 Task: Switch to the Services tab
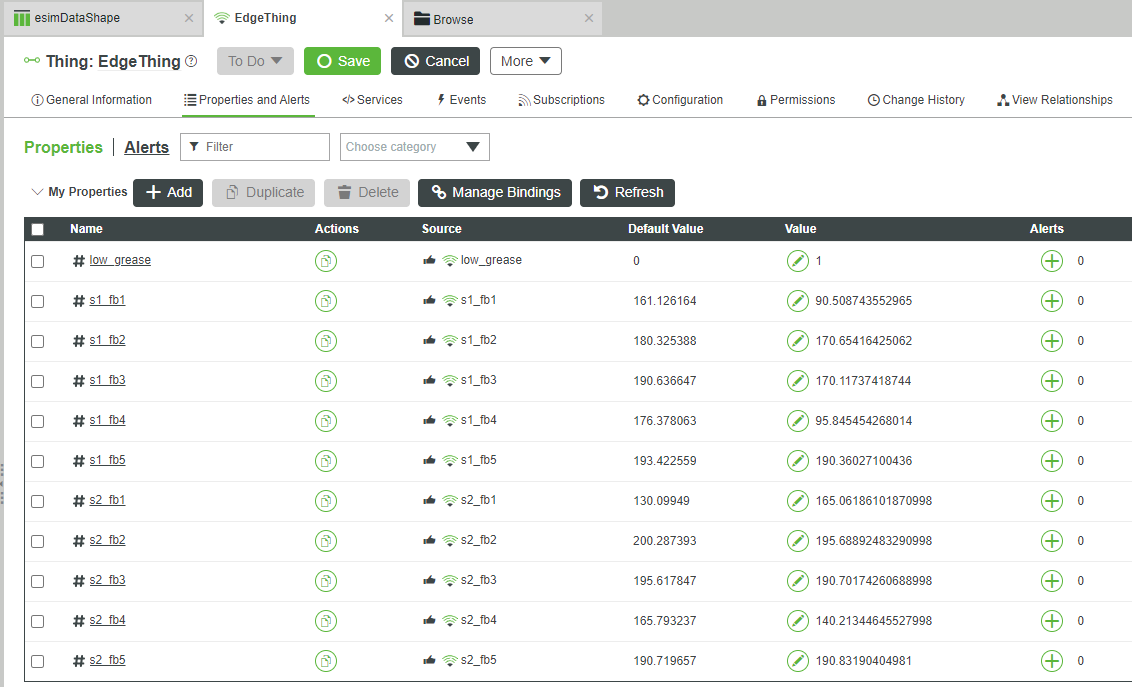point(372,99)
